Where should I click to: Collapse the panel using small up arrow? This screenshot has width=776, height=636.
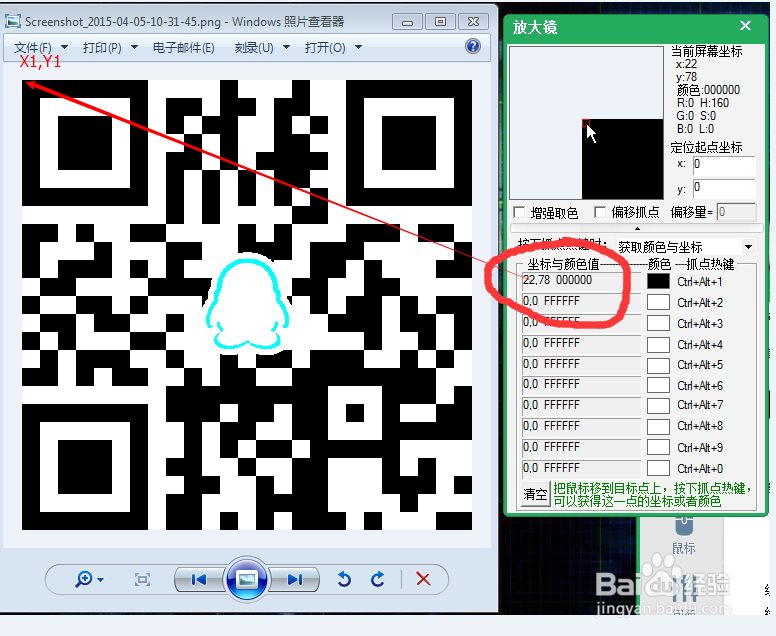(x=637, y=229)
